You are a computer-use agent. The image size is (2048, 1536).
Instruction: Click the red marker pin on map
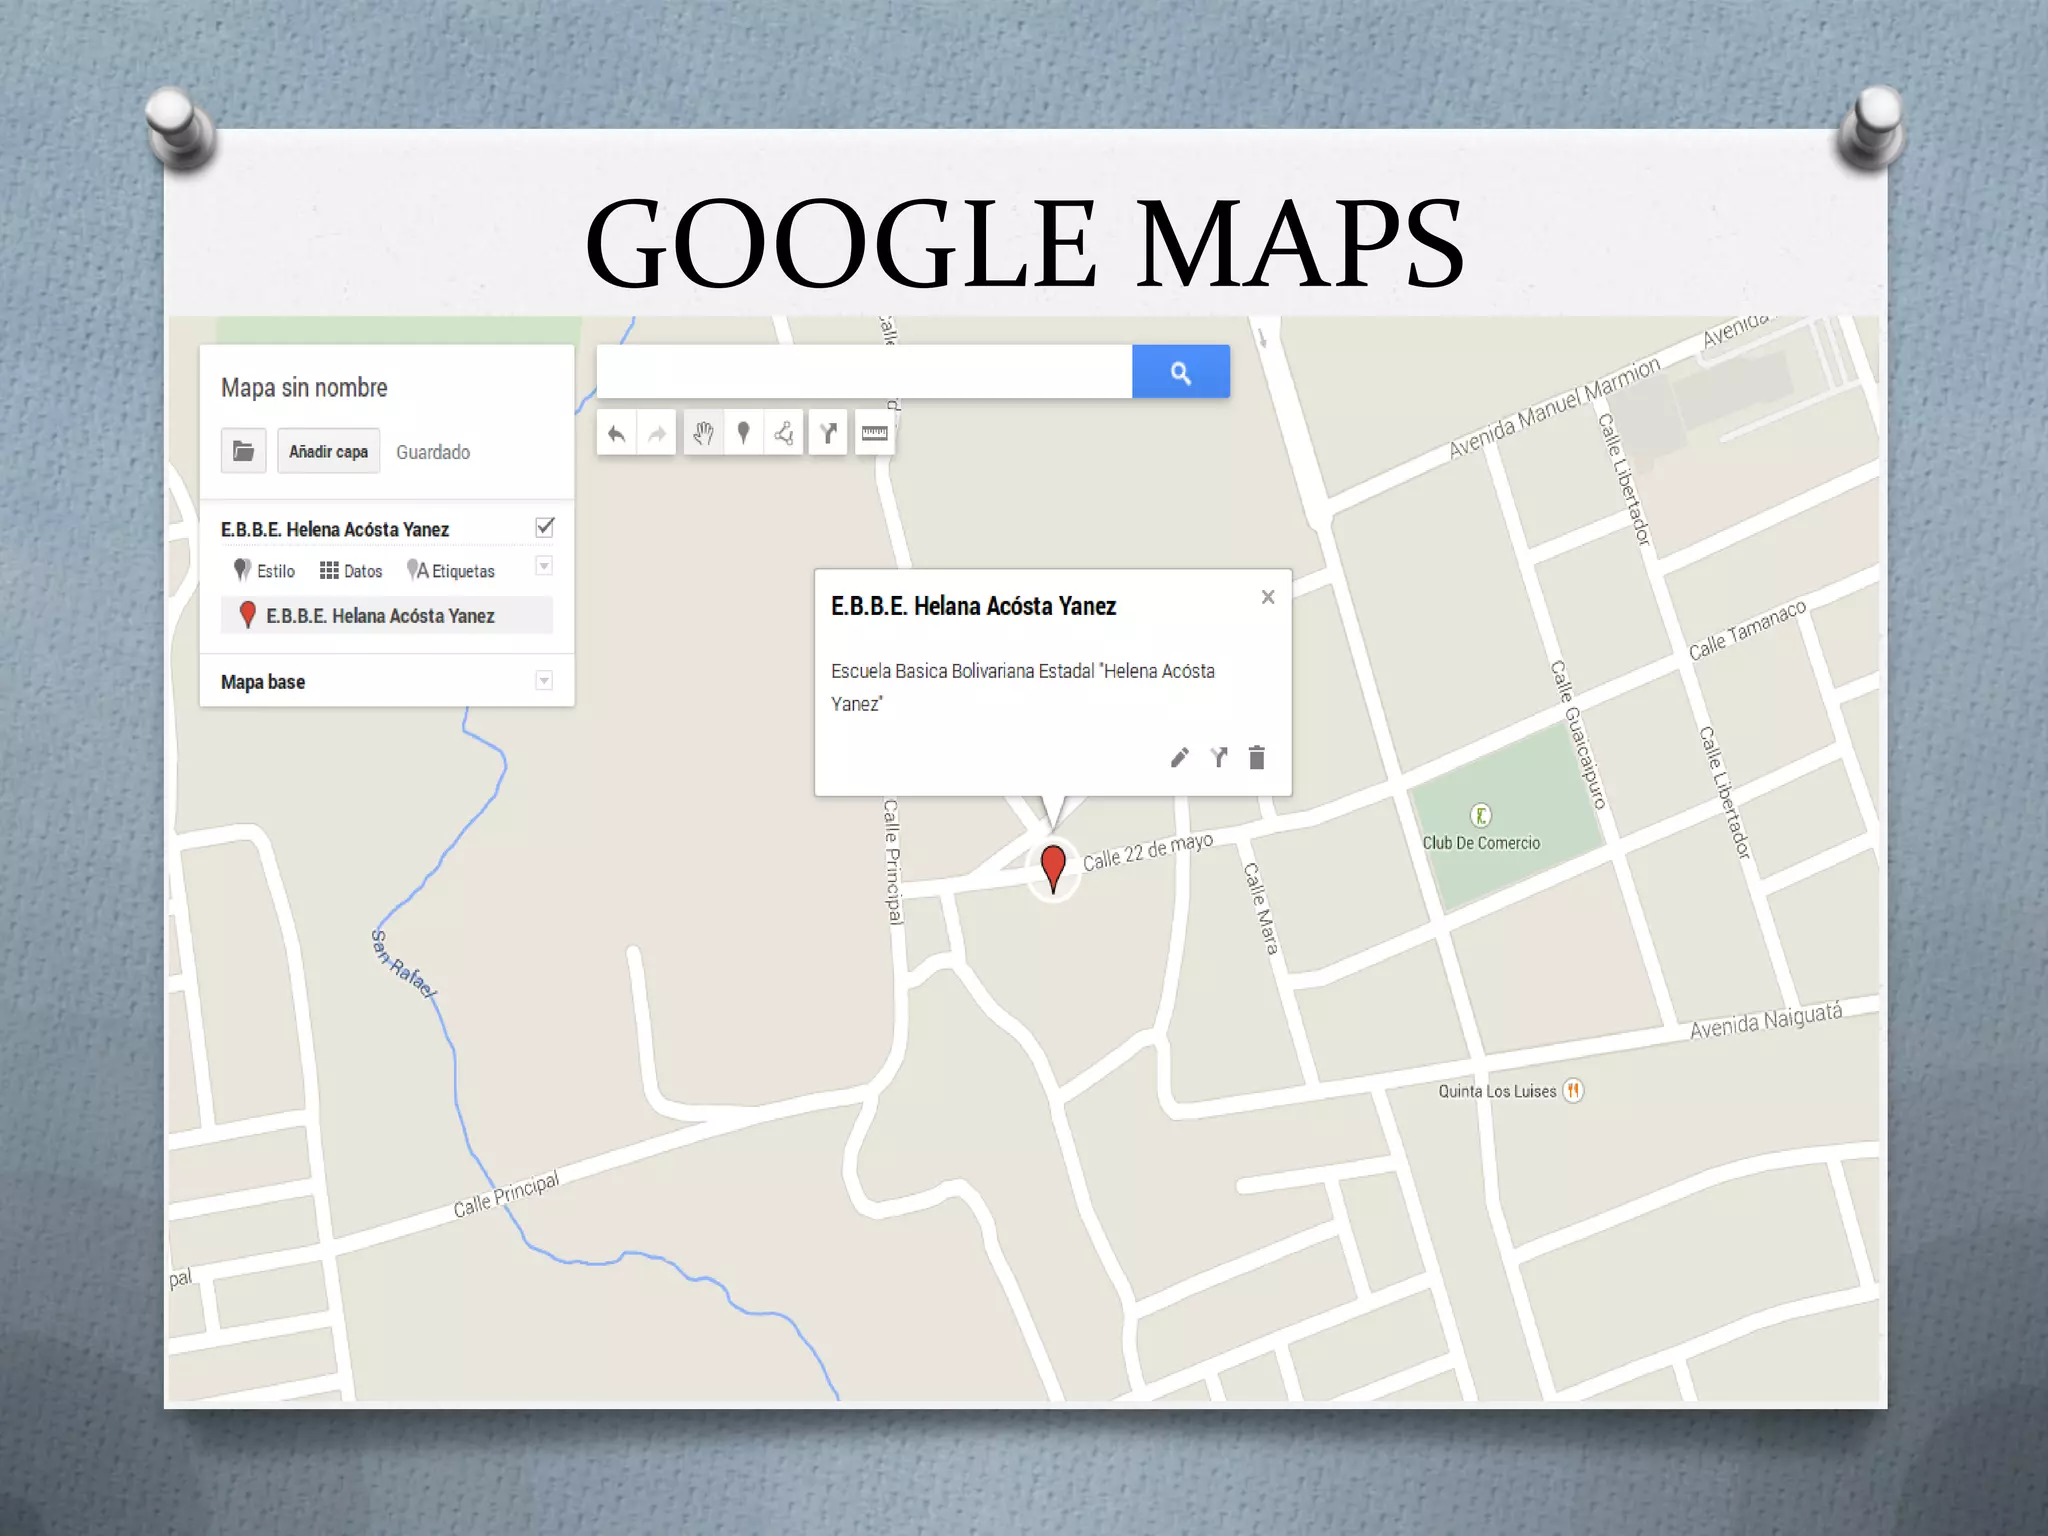point(1053,867)
